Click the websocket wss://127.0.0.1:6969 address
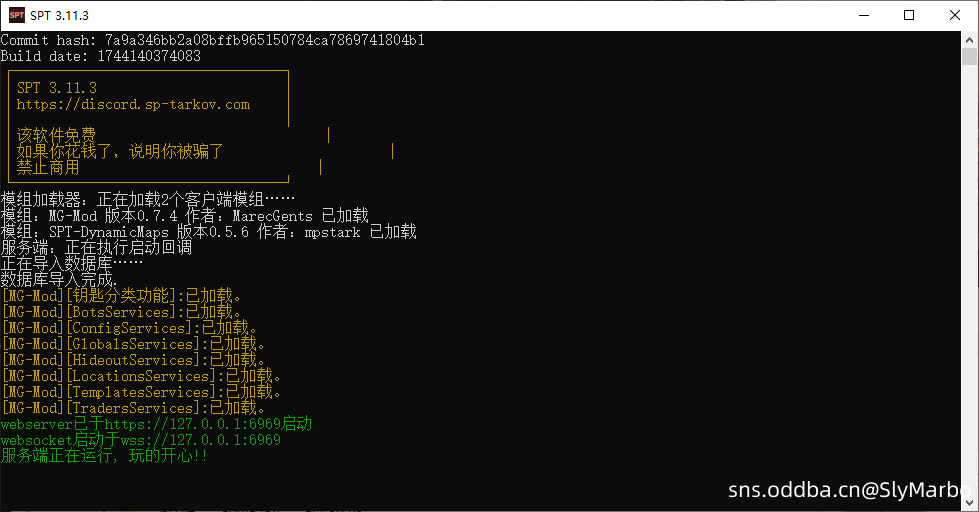 [200, 440]
